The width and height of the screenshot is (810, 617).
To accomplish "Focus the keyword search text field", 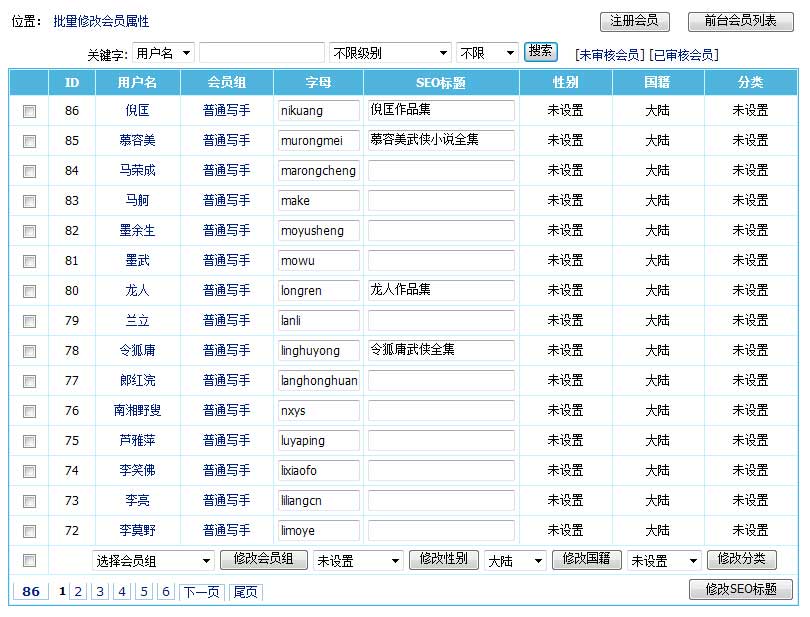I will click(x=262, y=53).
